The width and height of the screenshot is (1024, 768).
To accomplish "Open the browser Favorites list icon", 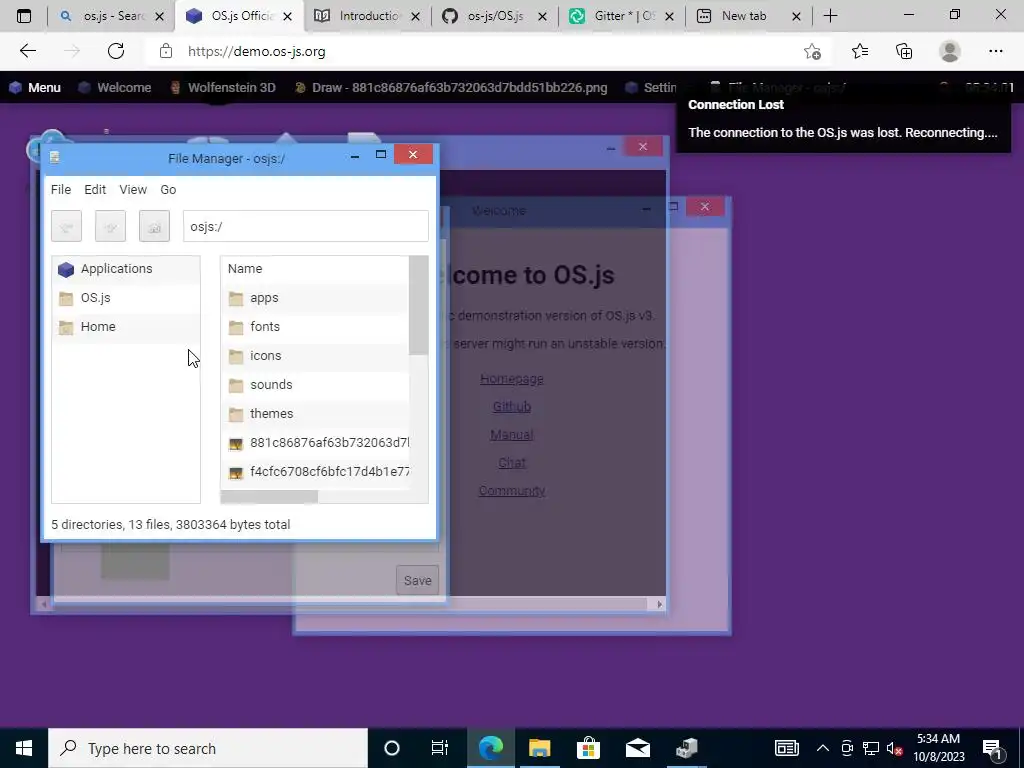I will [x=859, y=52].
